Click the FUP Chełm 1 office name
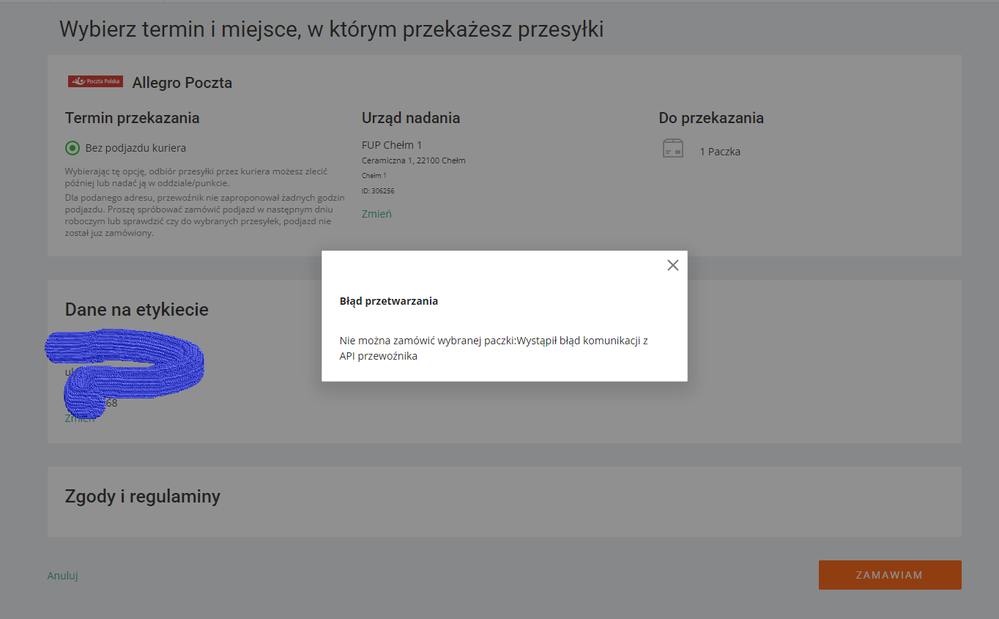 click(391, 145)
